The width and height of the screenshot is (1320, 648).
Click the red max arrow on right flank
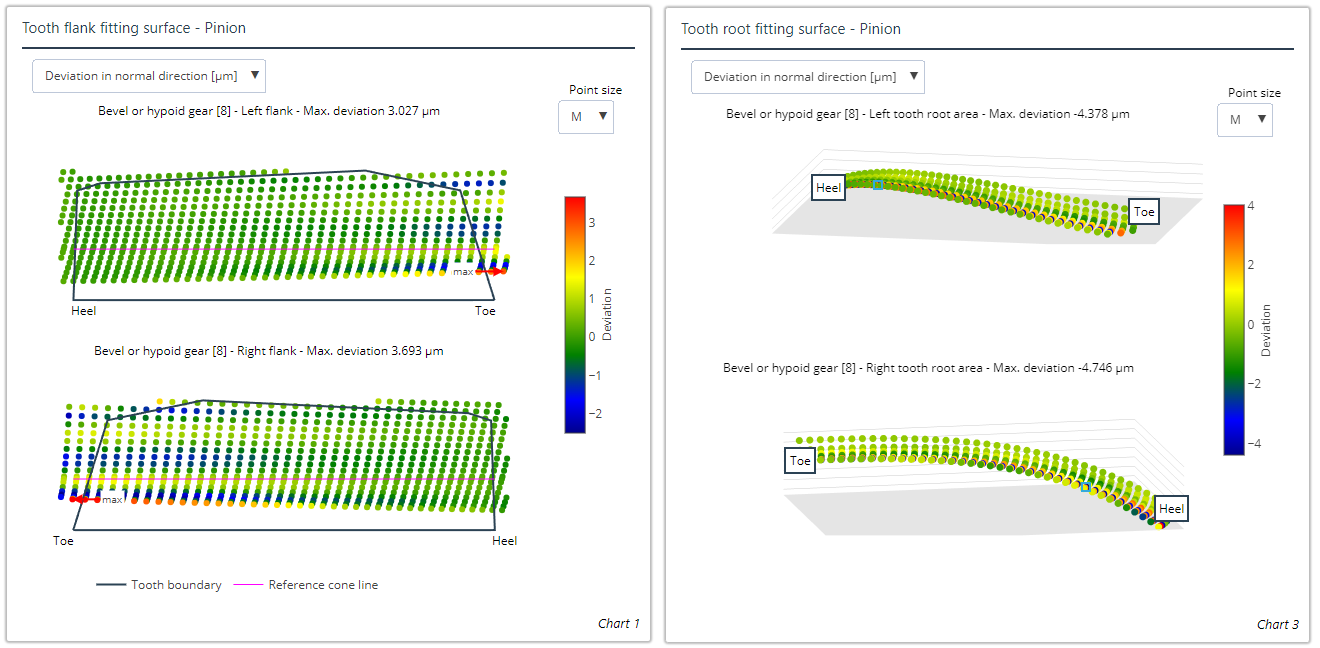coord(85,499)
